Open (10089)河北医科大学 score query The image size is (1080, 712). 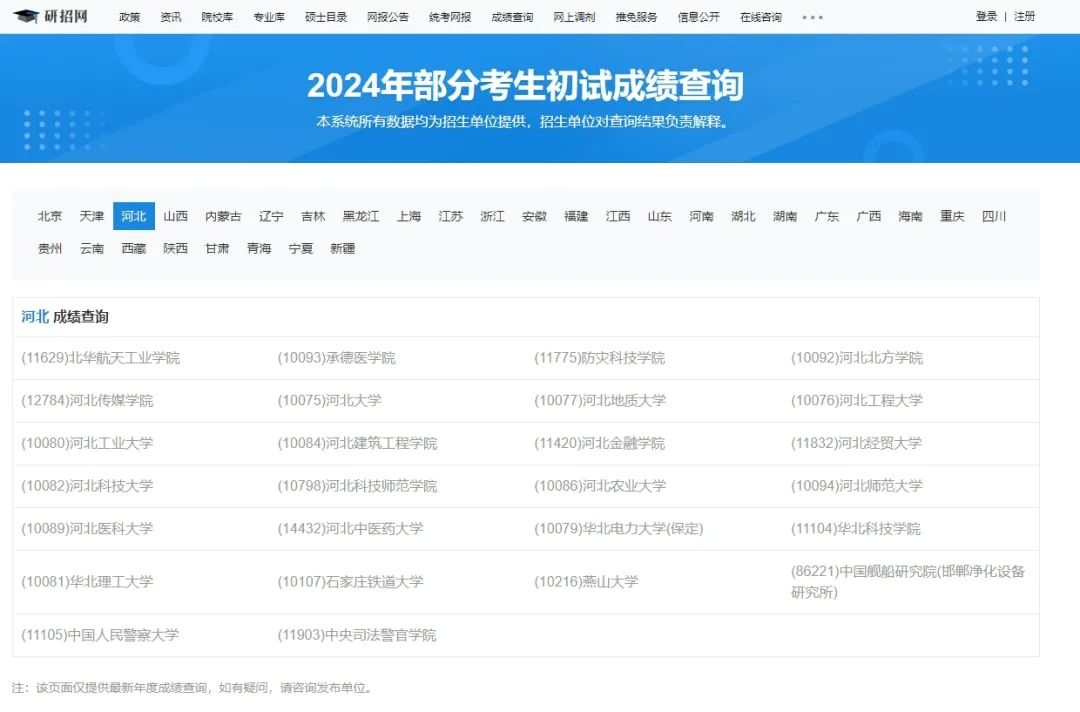(87, 529)
